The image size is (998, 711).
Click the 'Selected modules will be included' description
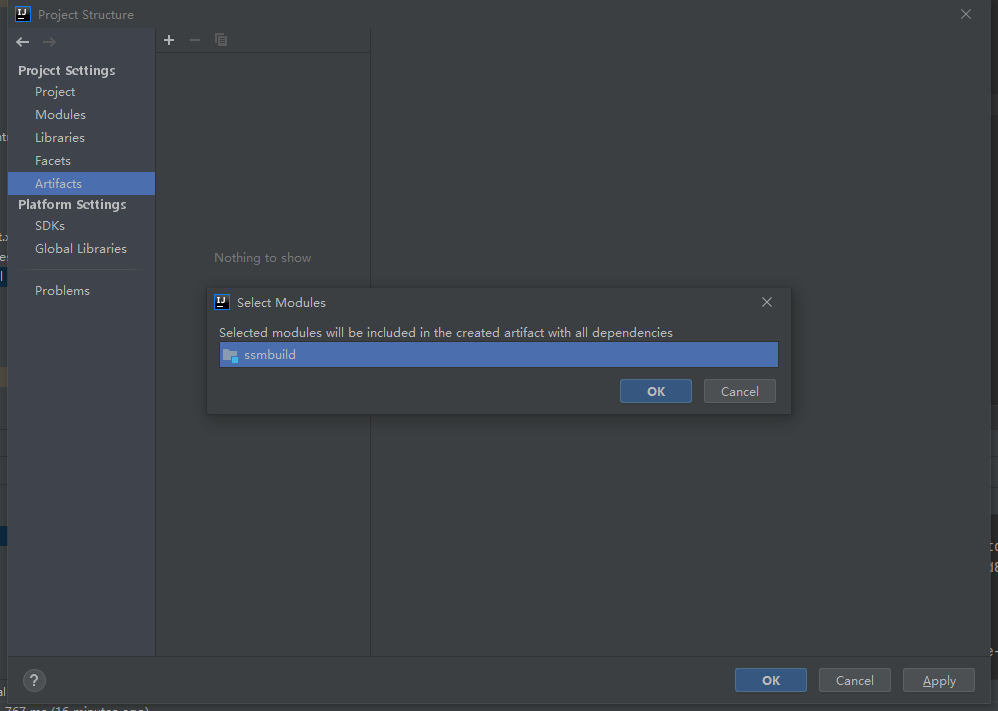446,332
